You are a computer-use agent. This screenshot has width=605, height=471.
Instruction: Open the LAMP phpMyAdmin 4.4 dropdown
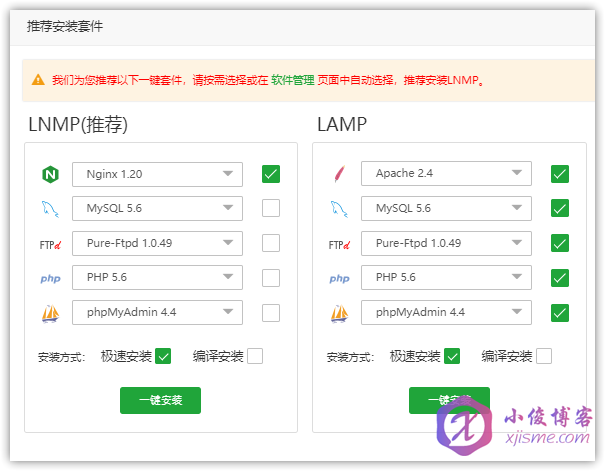tap(446, 312)
